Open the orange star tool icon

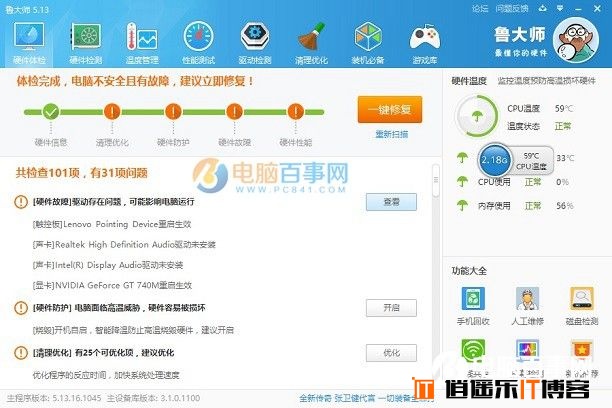582,350
